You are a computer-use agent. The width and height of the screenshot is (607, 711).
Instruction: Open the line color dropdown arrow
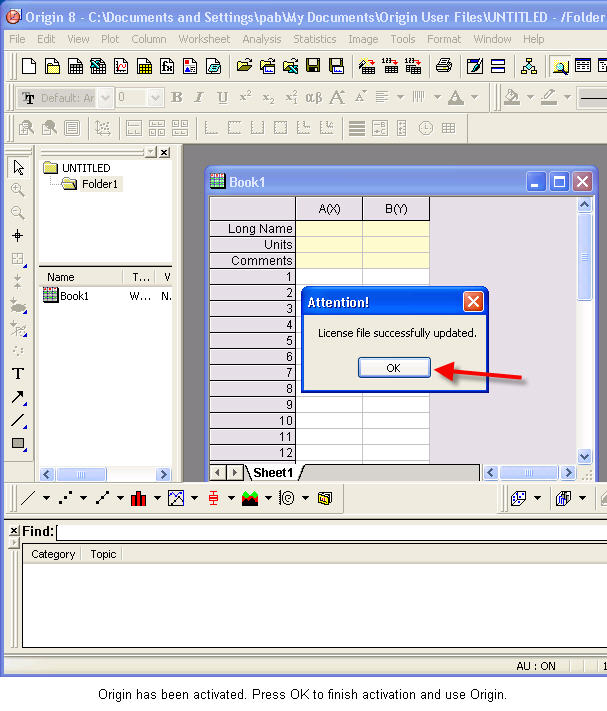coord(567,97)
